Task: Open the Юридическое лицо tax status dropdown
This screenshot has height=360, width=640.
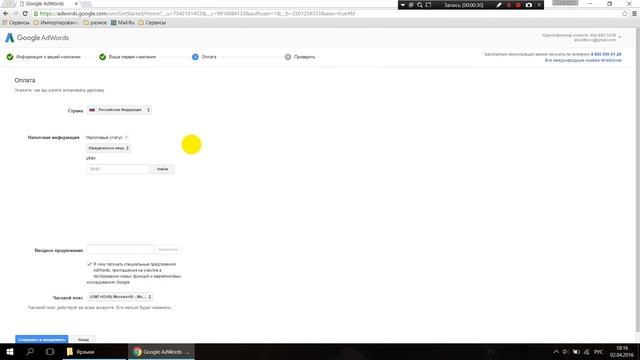Action: coord(108,148)
